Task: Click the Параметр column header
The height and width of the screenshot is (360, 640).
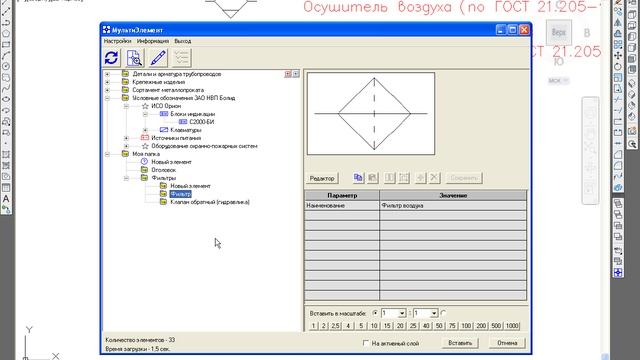Action: 342,196
